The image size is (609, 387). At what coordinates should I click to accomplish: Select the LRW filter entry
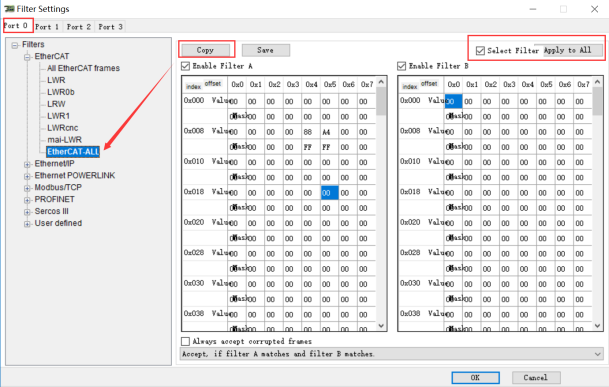coord(56,104)
